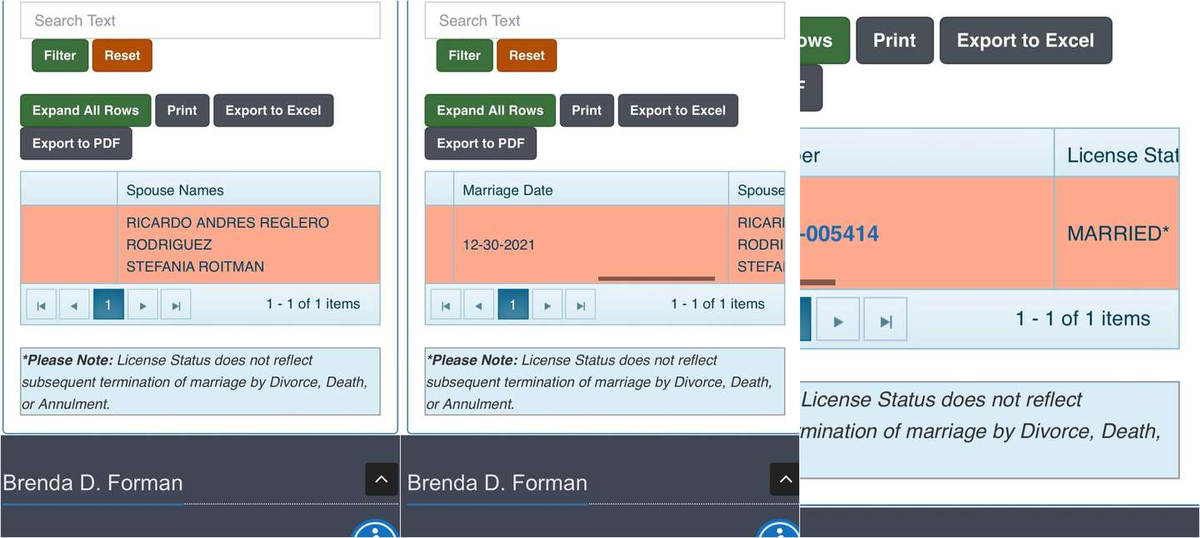Collapse footer chevron in left panel
This screenshot has width=1200, height=538.
click(x=380, y=480)
